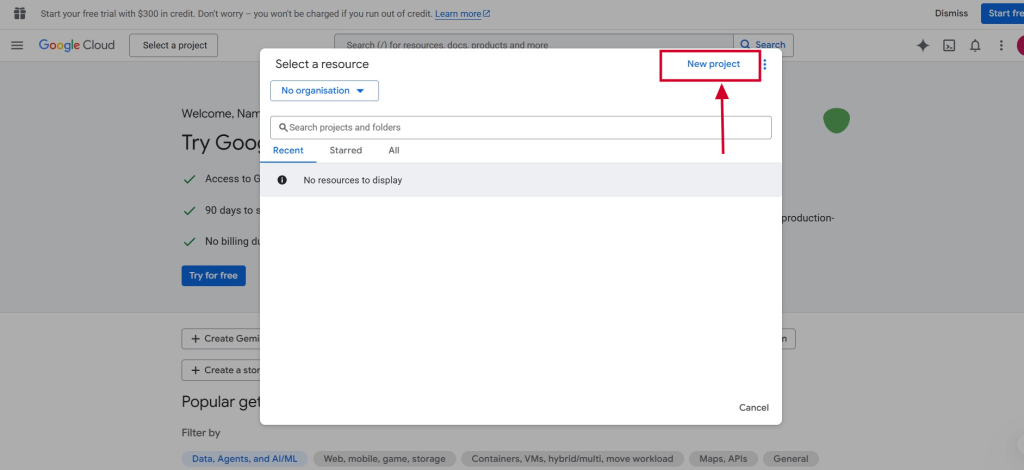Select Data, Agents, and AI/ML filter chip
1024x470 pixels.
(245, 459)
